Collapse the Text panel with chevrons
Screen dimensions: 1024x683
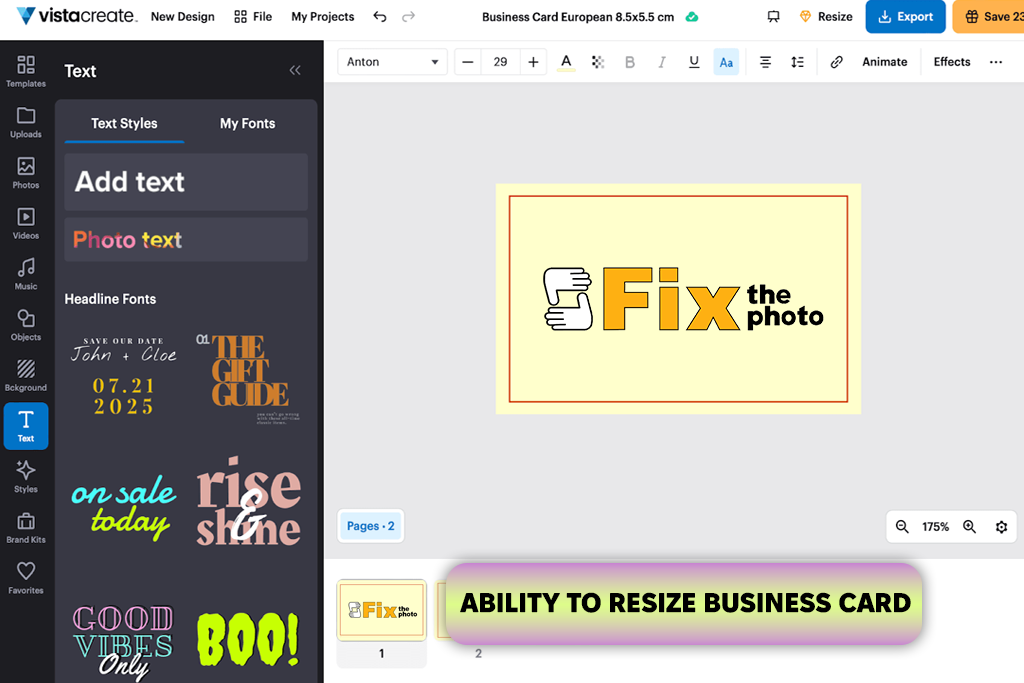[295, 70]
